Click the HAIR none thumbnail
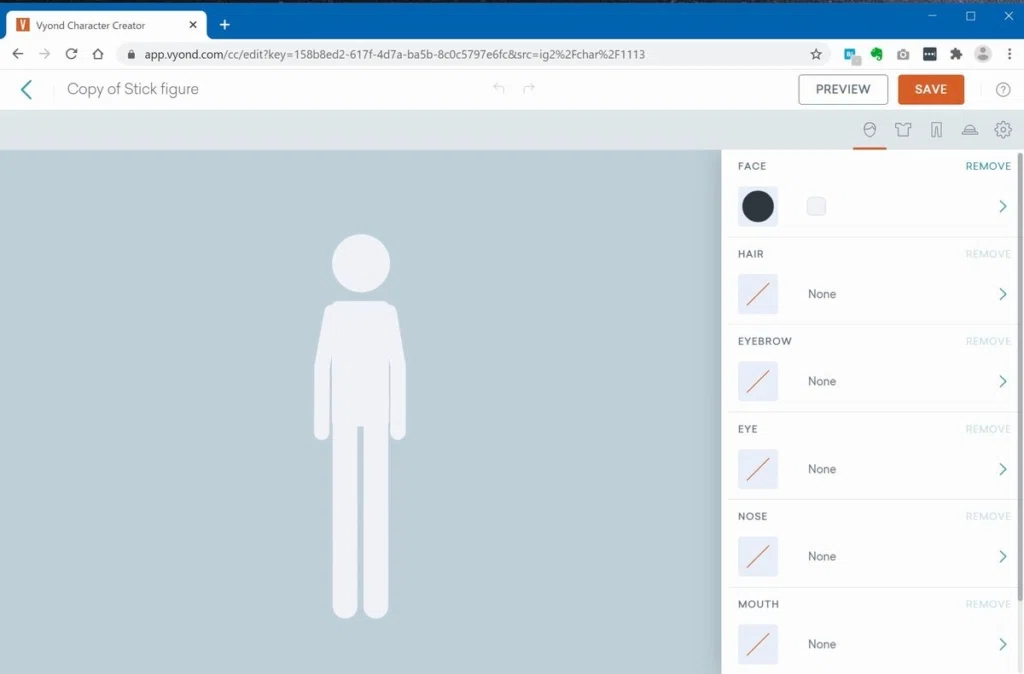The image size is (1024, 674). (x=758, y=294)
